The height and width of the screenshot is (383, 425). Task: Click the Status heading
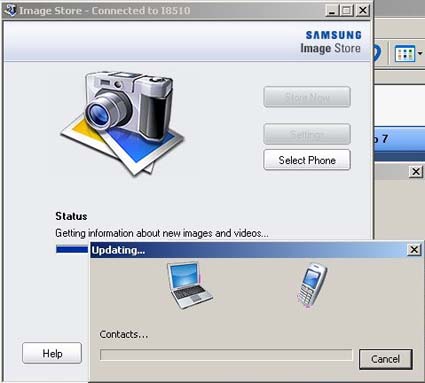71,216
